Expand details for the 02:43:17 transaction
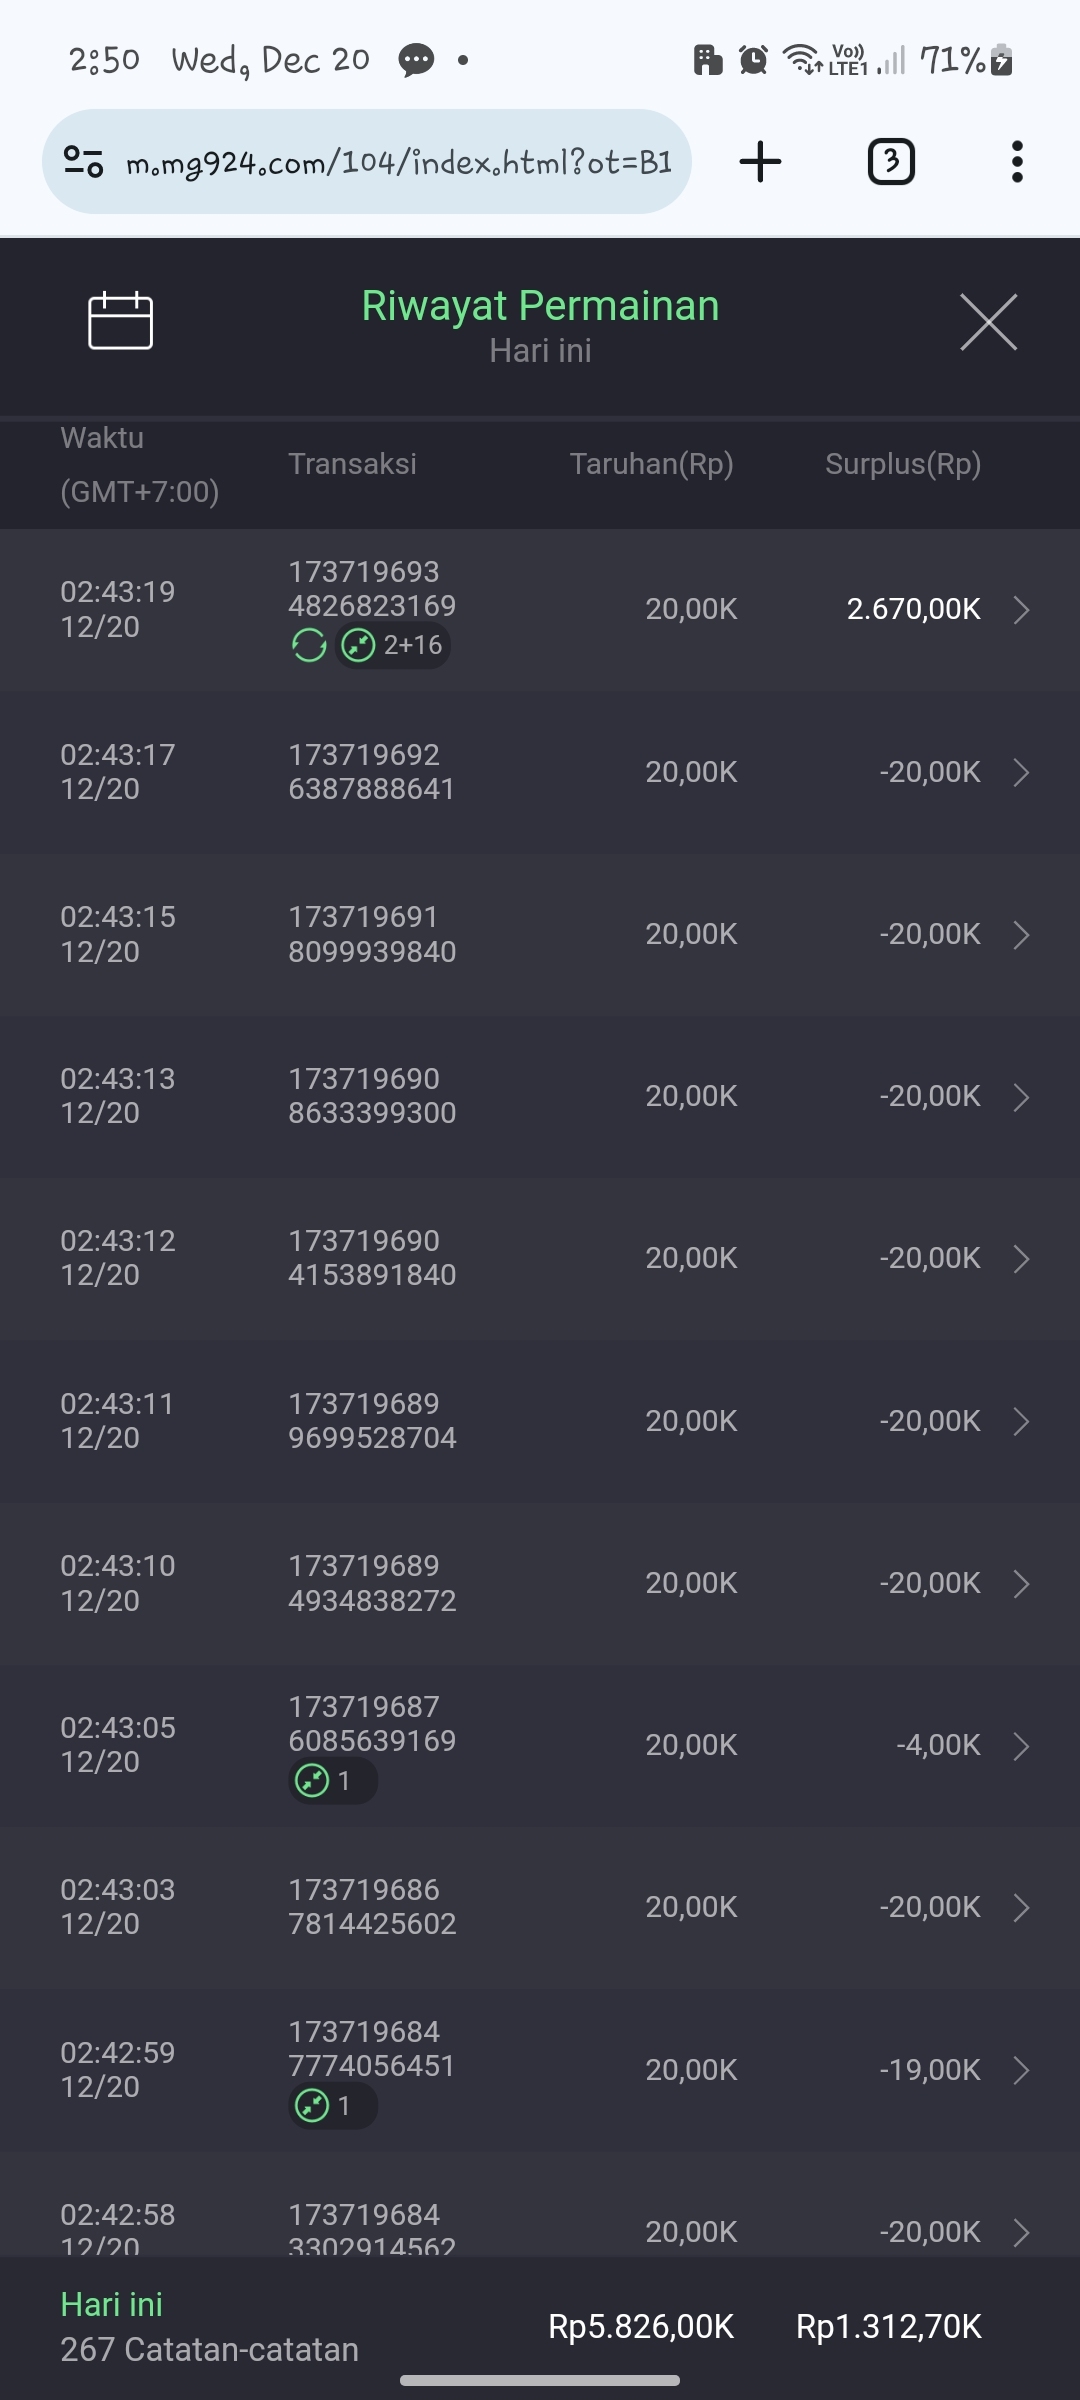The height and width of the screenshot is (2400, 1080). (x=1021, y=772)
